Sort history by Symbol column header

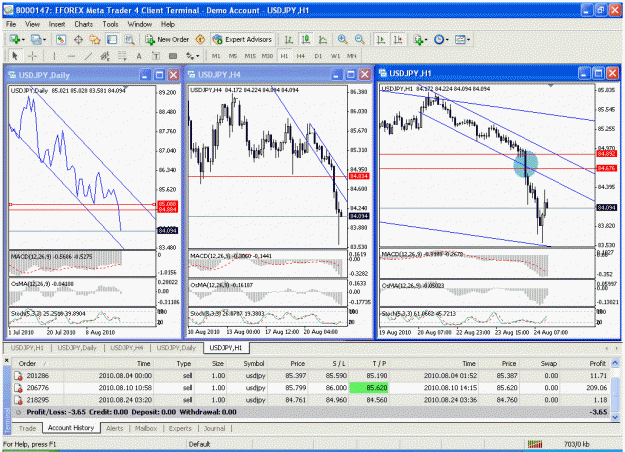[247, 364]
